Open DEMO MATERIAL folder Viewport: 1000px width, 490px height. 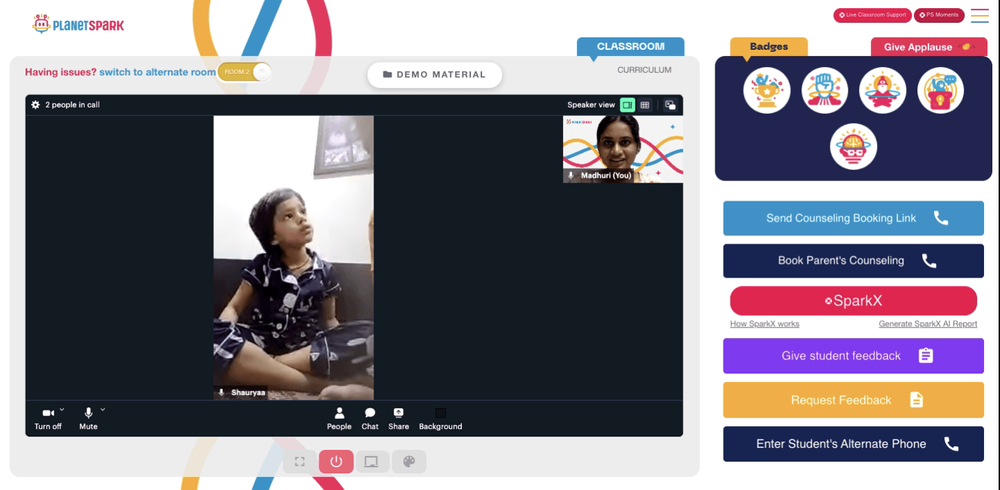[x=434, y=75]
